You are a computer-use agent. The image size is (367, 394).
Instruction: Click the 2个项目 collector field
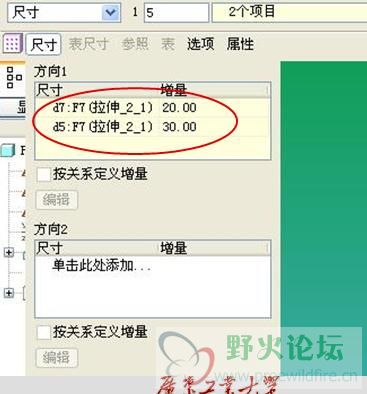[x=289, y=13]
